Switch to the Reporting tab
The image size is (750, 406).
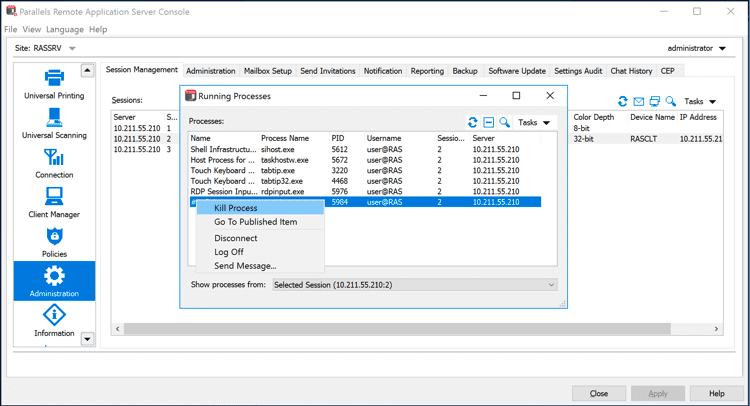pos(427,71)
